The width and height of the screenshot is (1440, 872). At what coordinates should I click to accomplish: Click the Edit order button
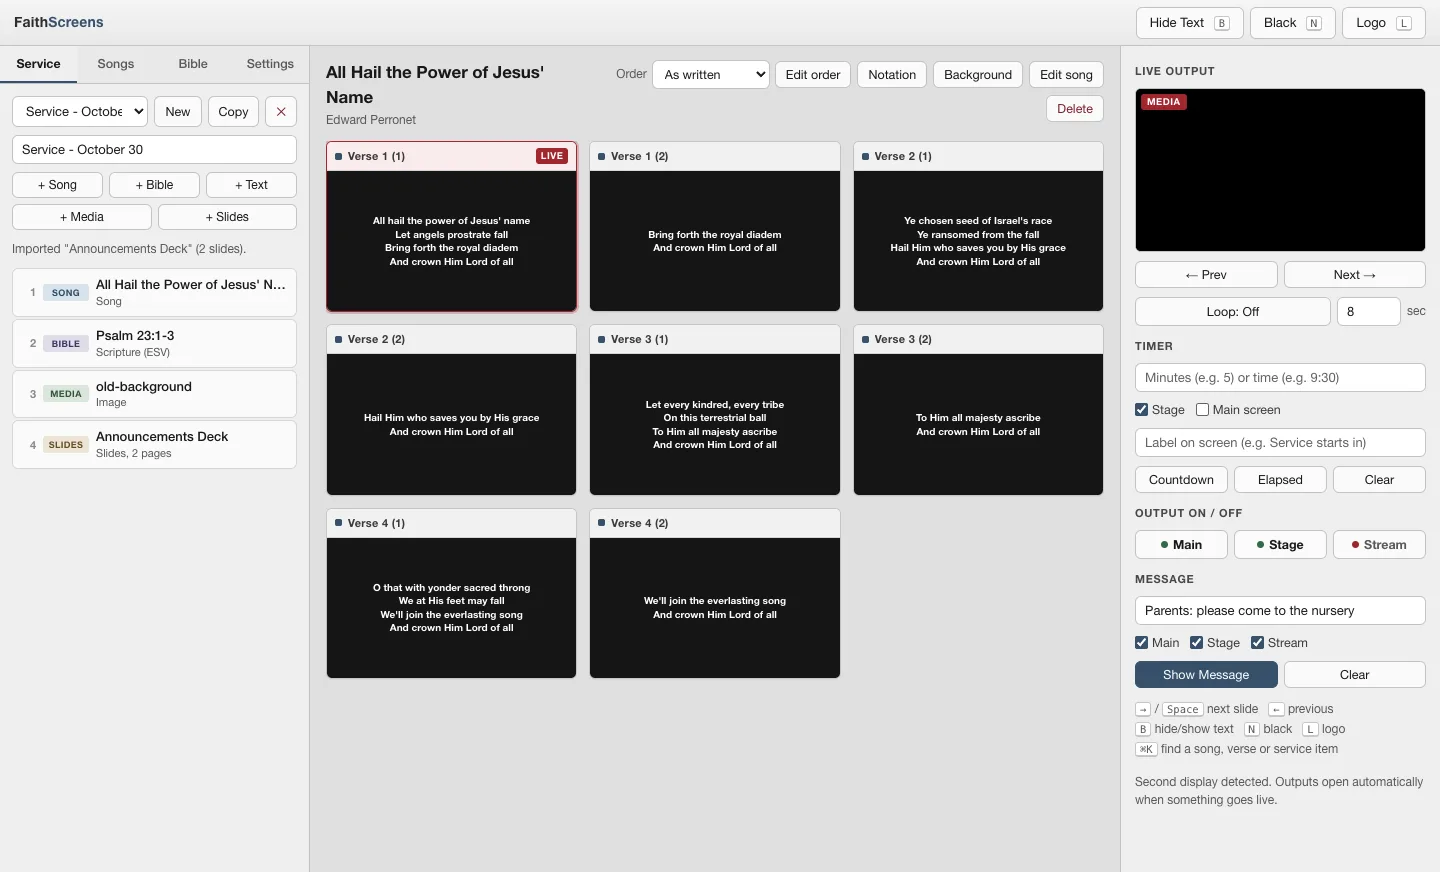pos(813,74)
